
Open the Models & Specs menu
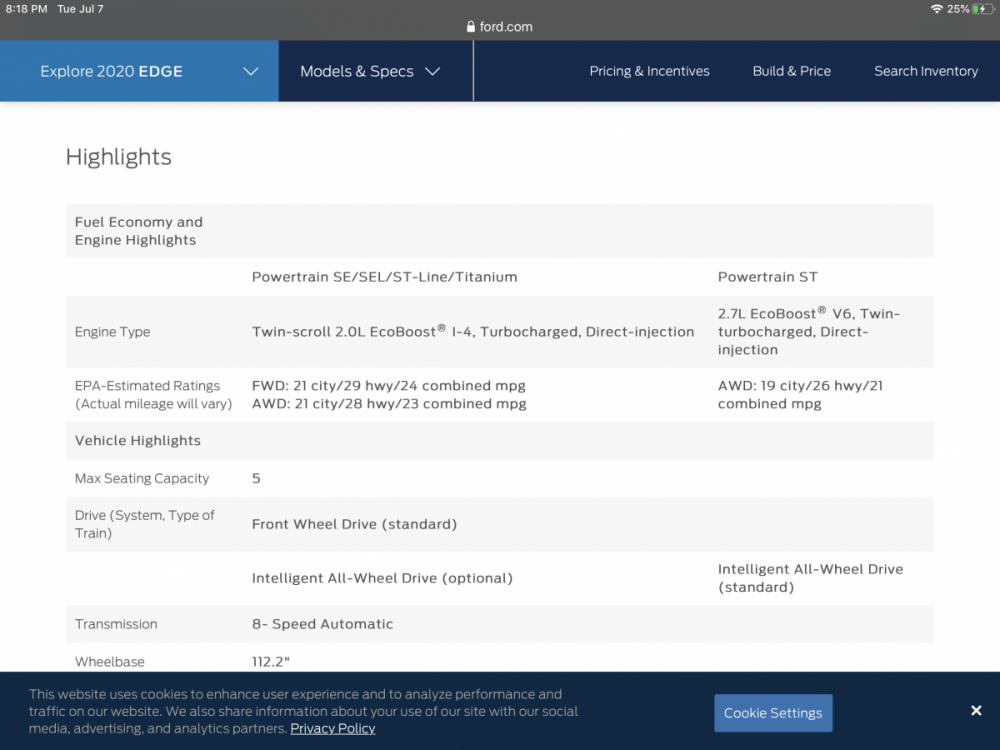point(369,71)
